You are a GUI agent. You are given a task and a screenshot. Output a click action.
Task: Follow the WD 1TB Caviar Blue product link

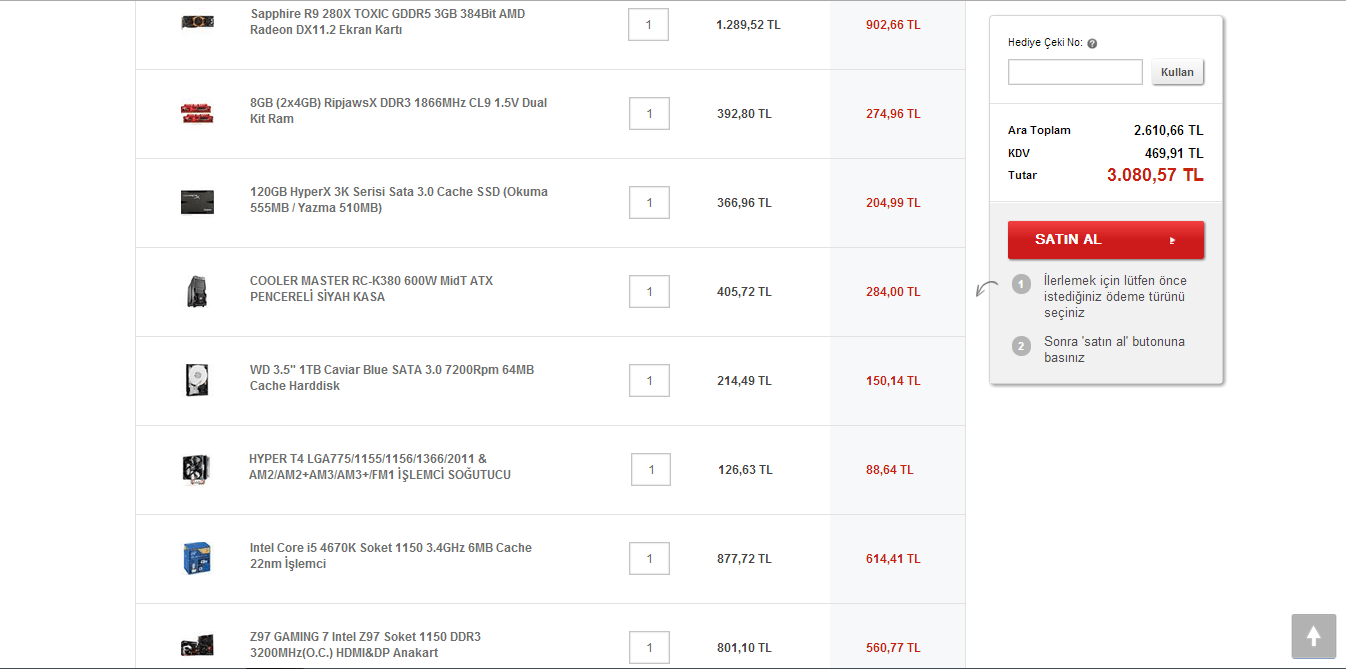click(x=392, y=378)
